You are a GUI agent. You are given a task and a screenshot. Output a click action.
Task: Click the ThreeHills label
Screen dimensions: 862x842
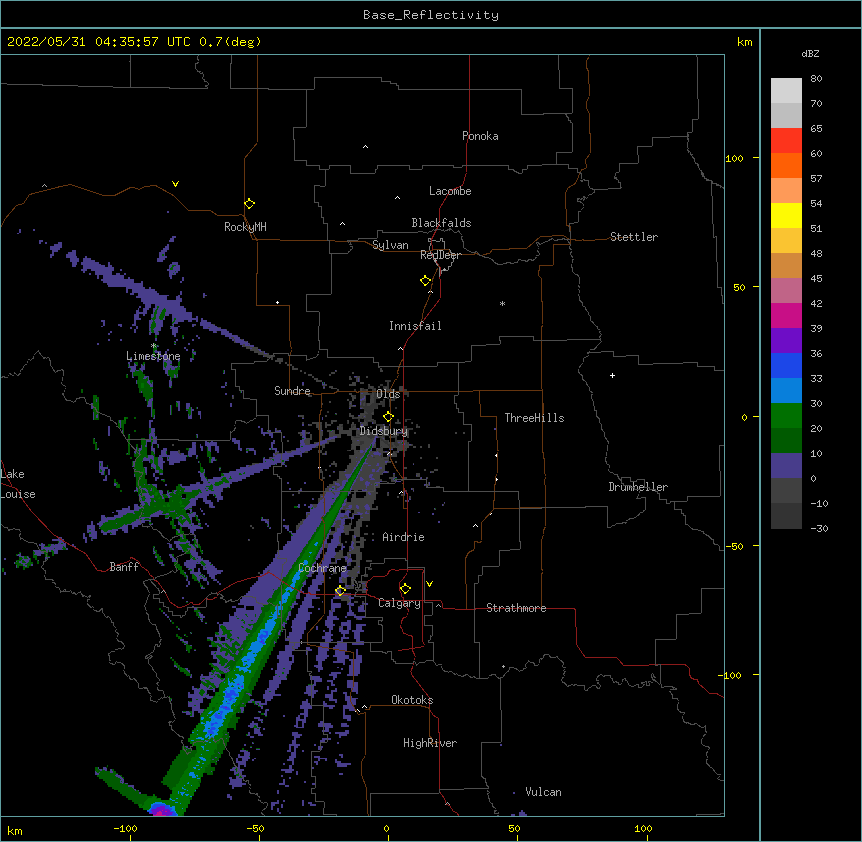pyautogui.click(x=534, y=418)
